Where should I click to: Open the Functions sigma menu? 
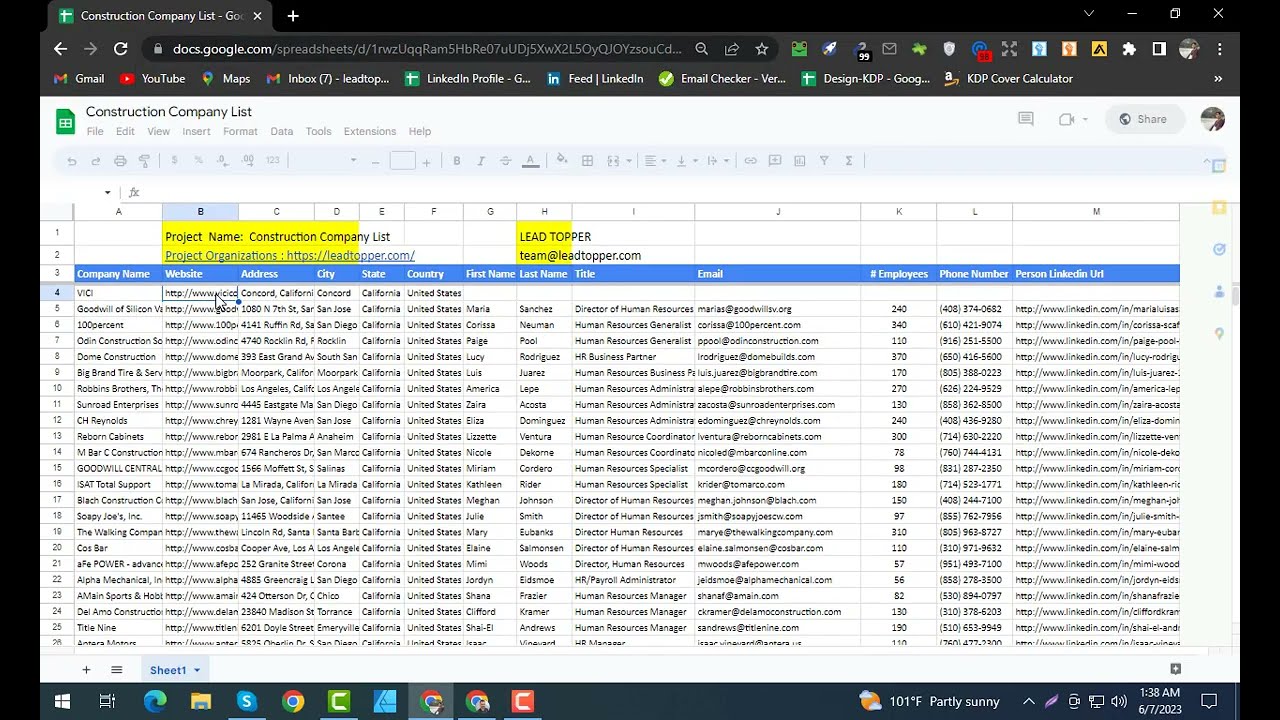pyautogui.click(x=849, y=161)
